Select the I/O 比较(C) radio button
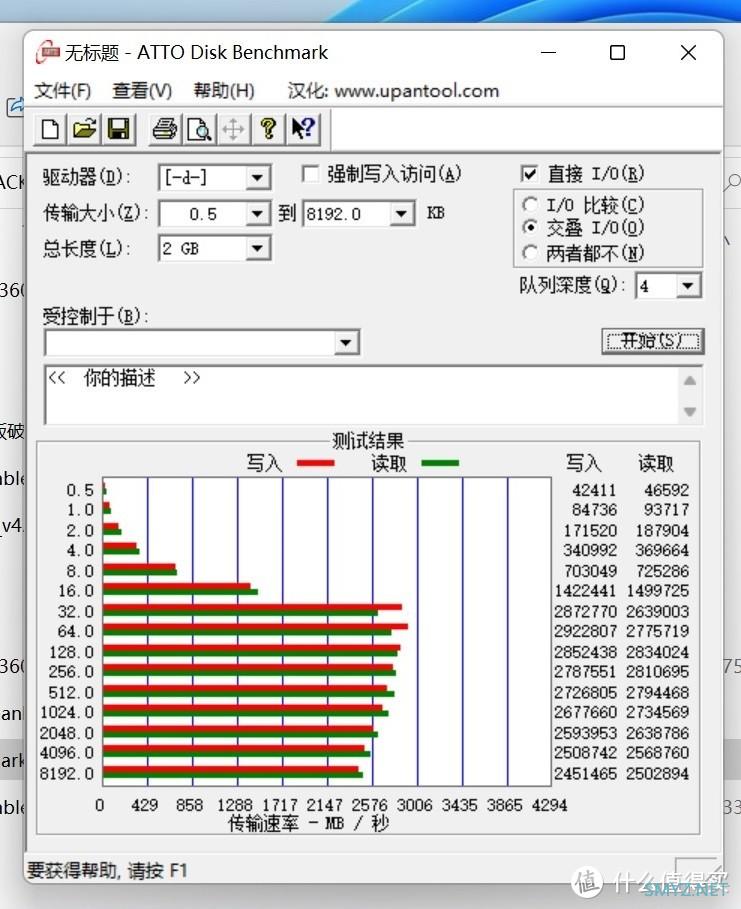The image size is (741, 909). click(529, 205)
